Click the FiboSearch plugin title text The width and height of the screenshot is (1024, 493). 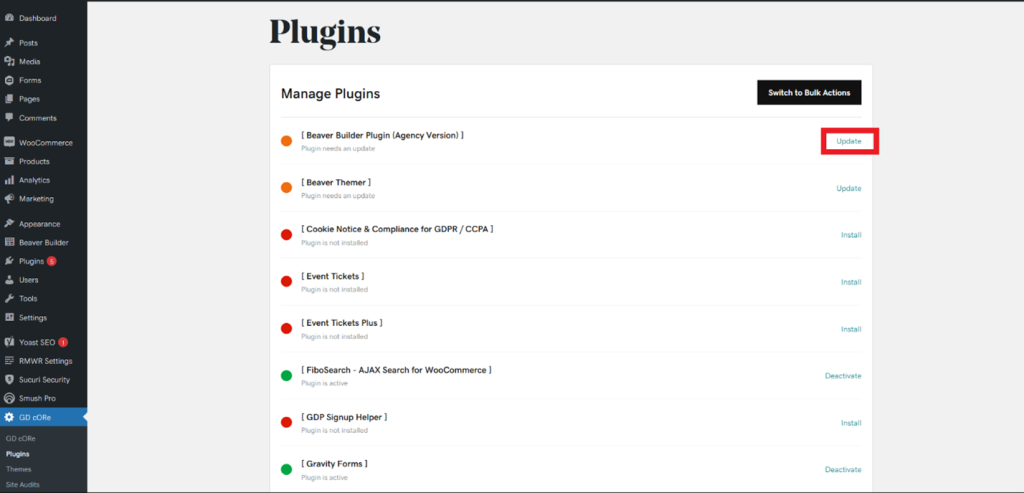point(396,370)
